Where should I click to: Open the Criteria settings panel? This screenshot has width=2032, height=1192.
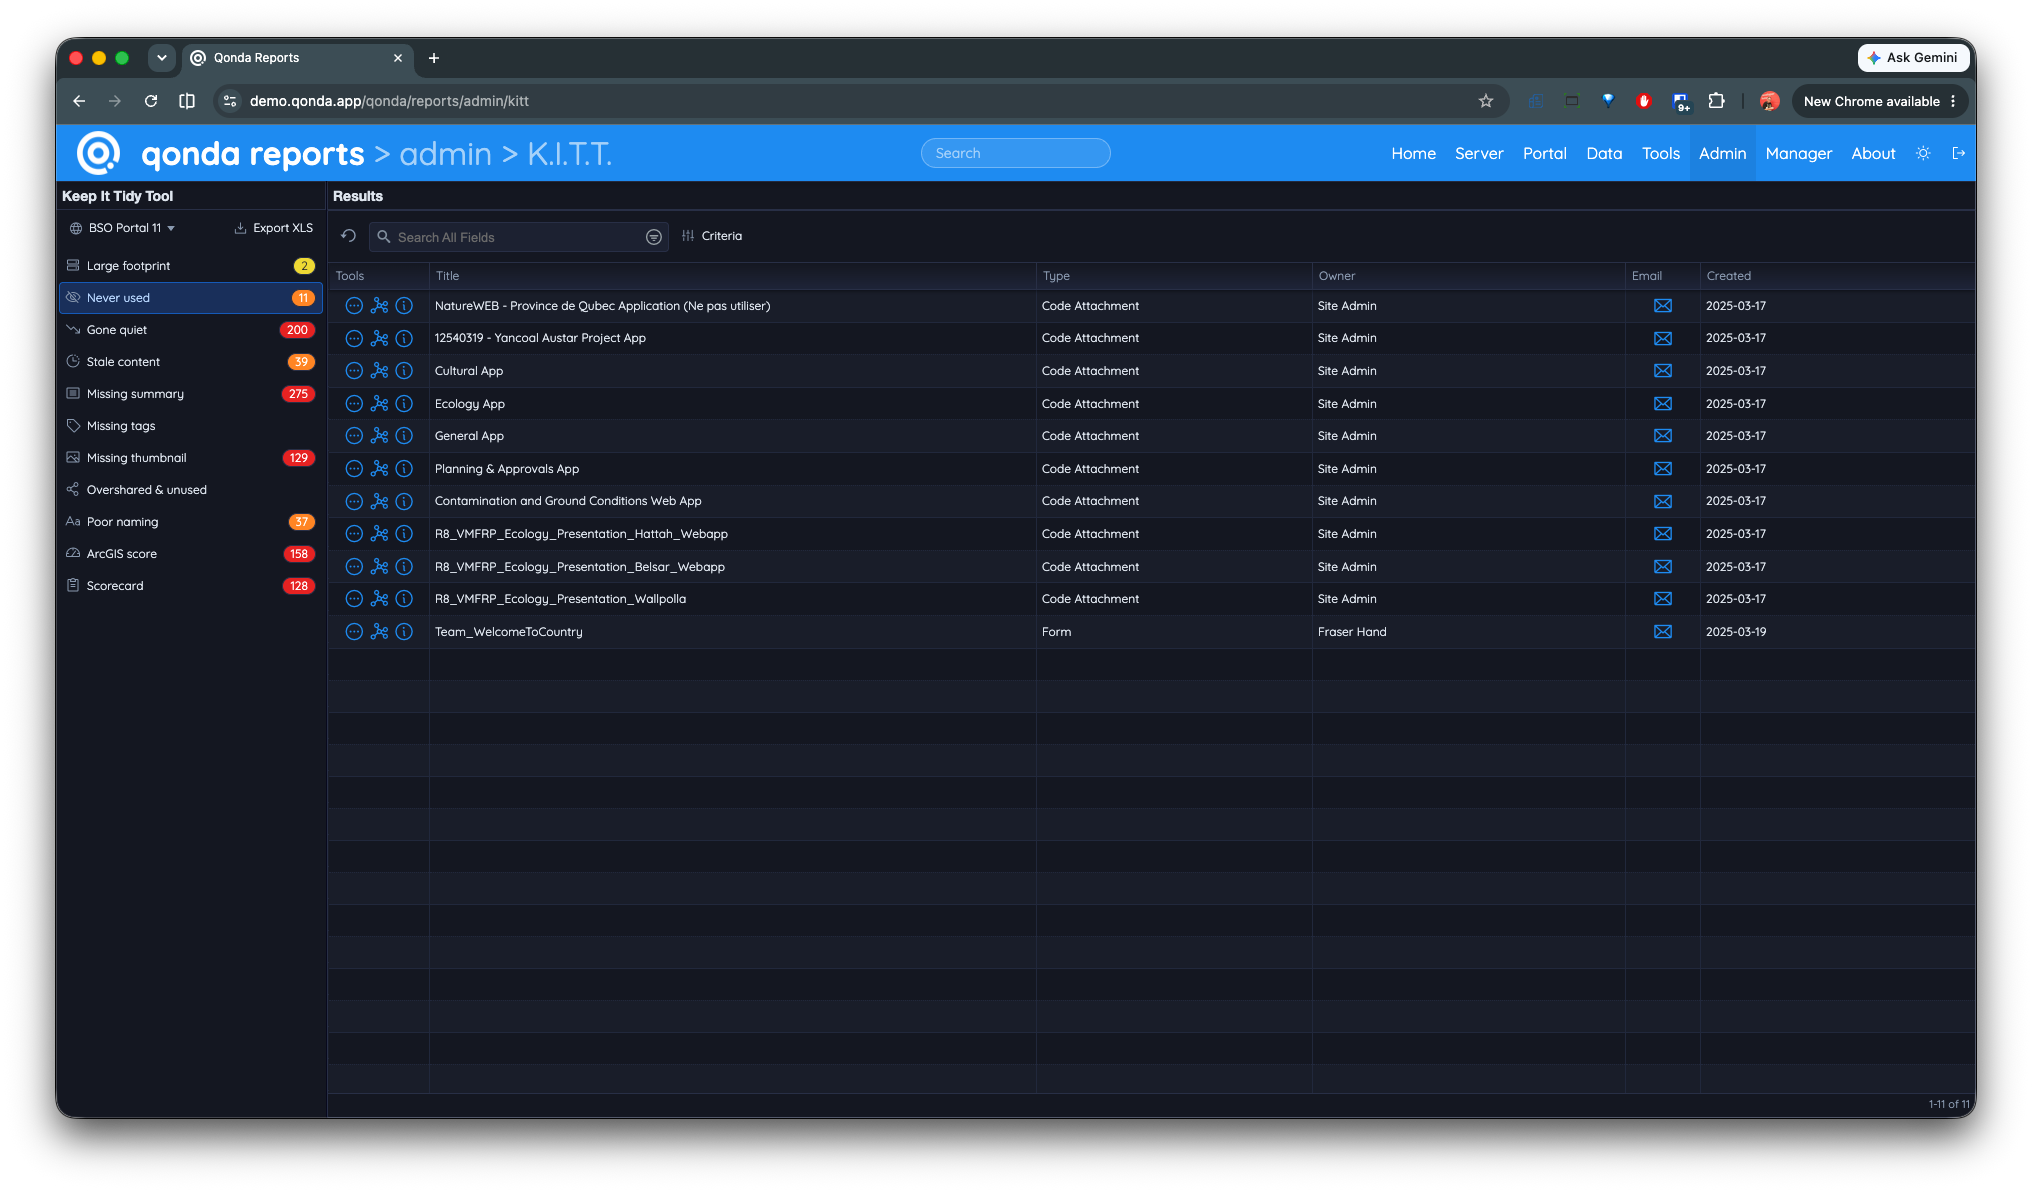pyautogui.click(x=712, y=236)
